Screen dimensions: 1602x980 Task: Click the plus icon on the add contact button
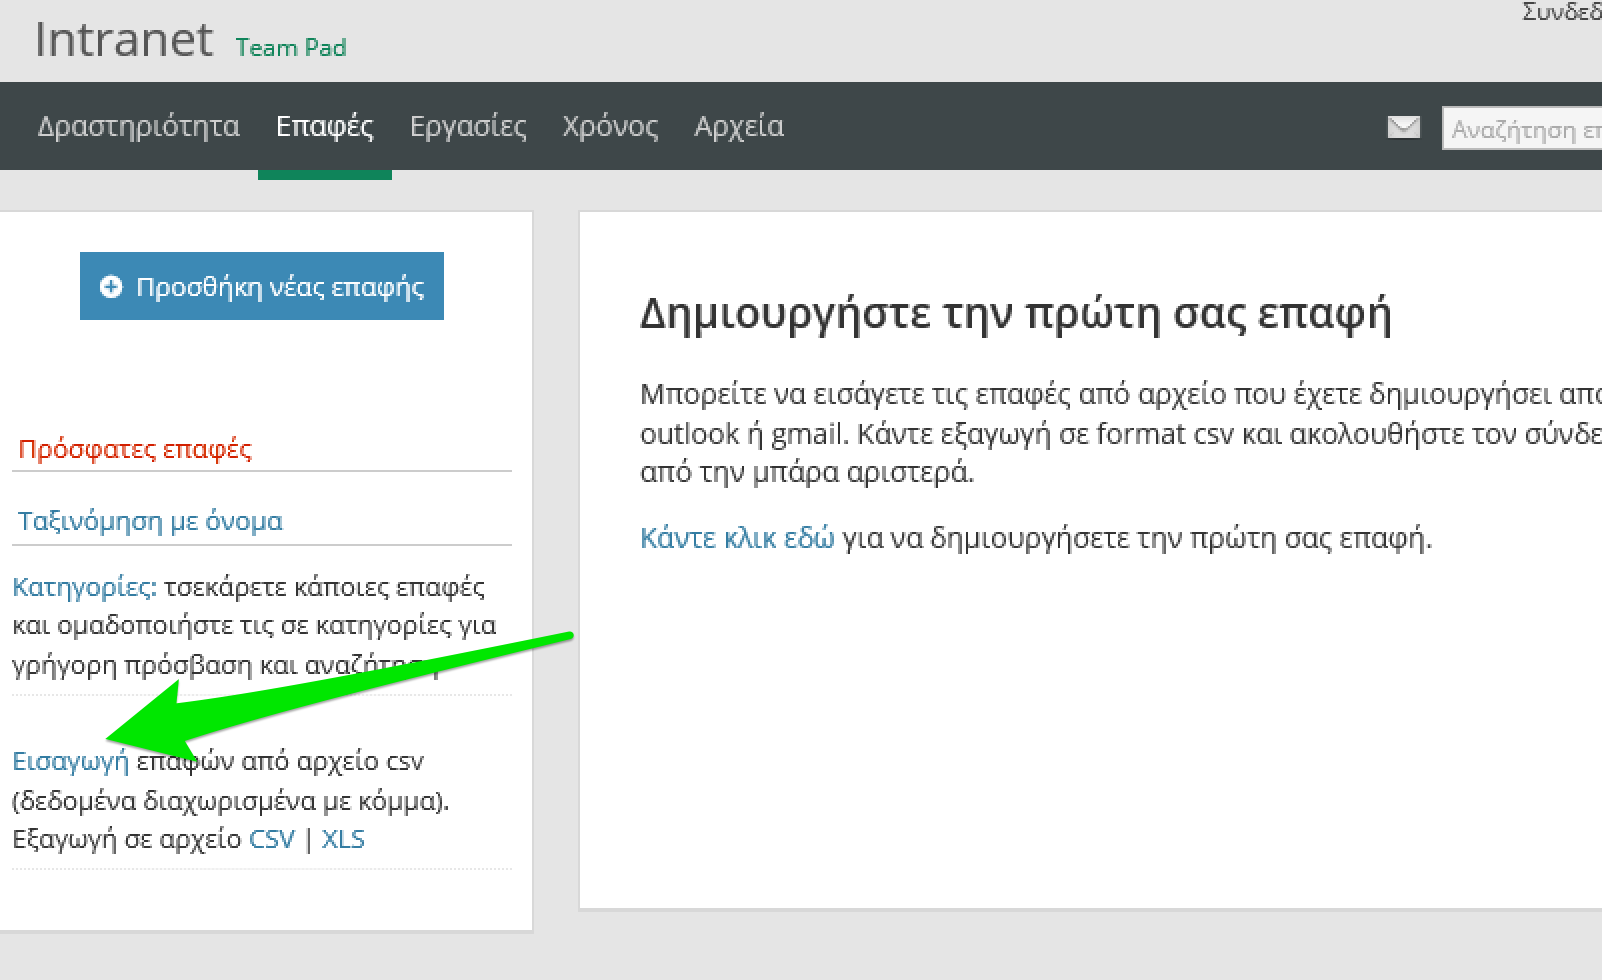tap(111, 286)
